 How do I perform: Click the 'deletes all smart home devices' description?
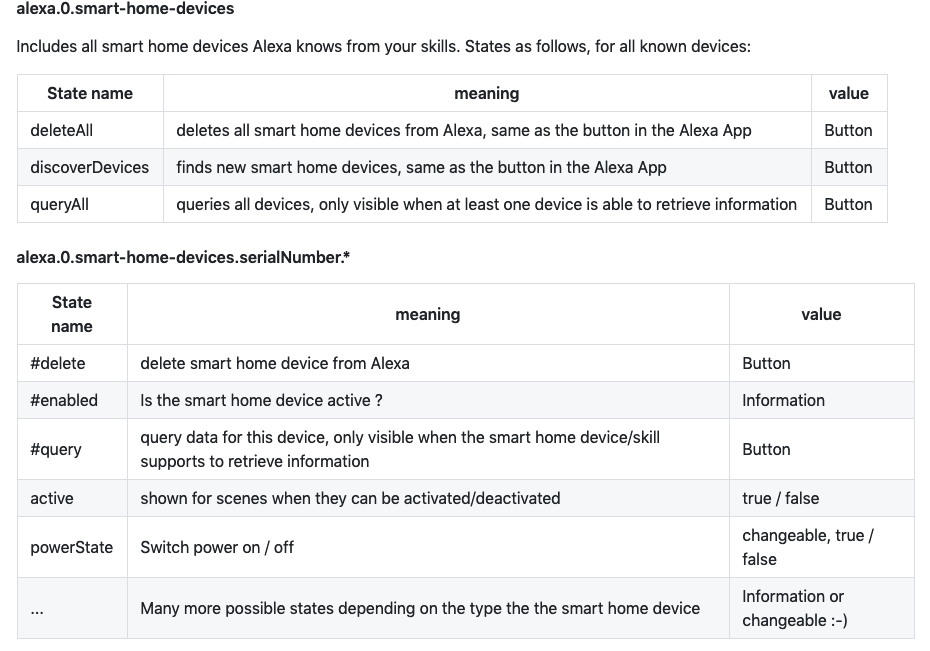[463, 130]
